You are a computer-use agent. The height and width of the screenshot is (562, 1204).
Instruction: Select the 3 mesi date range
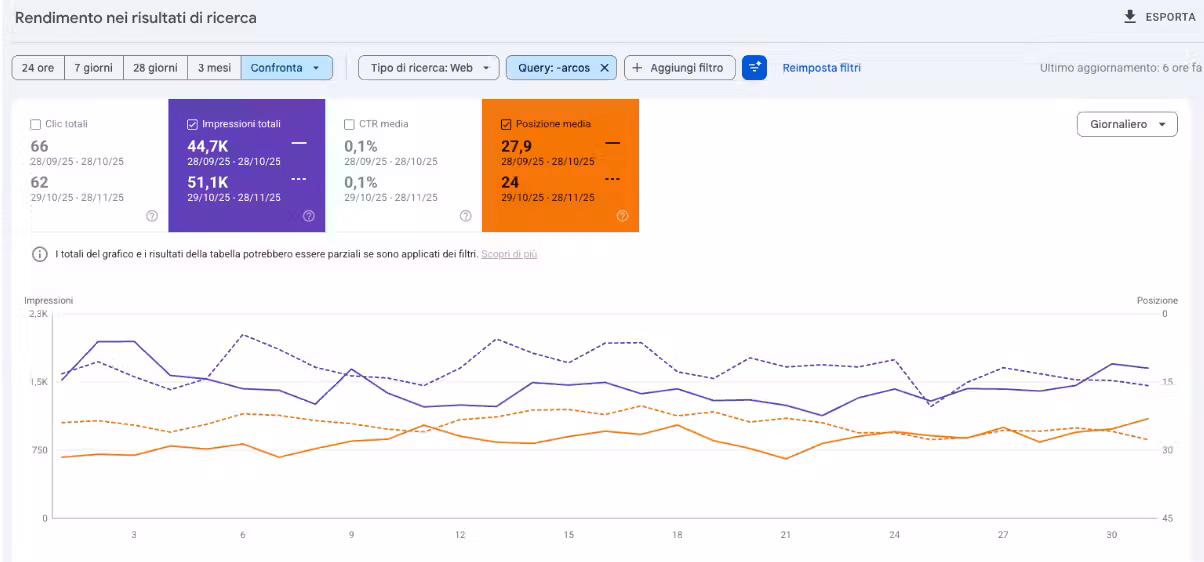click(214, 68)
